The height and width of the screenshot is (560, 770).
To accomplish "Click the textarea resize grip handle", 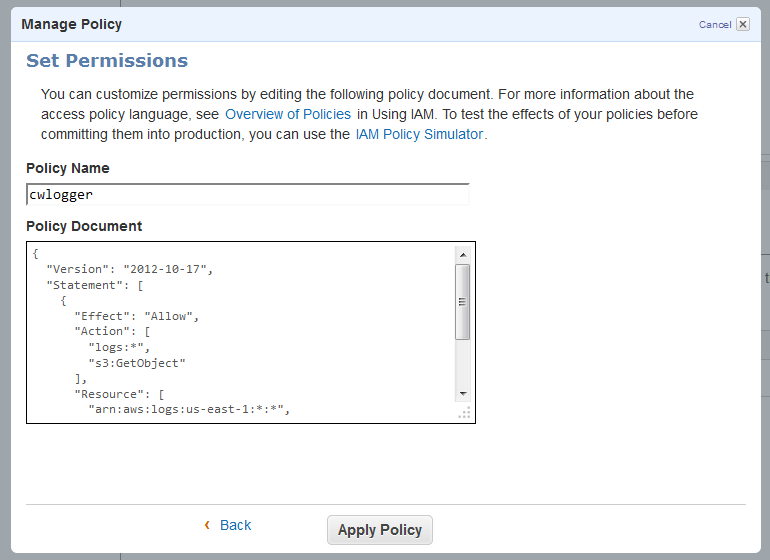I will 464,413.
